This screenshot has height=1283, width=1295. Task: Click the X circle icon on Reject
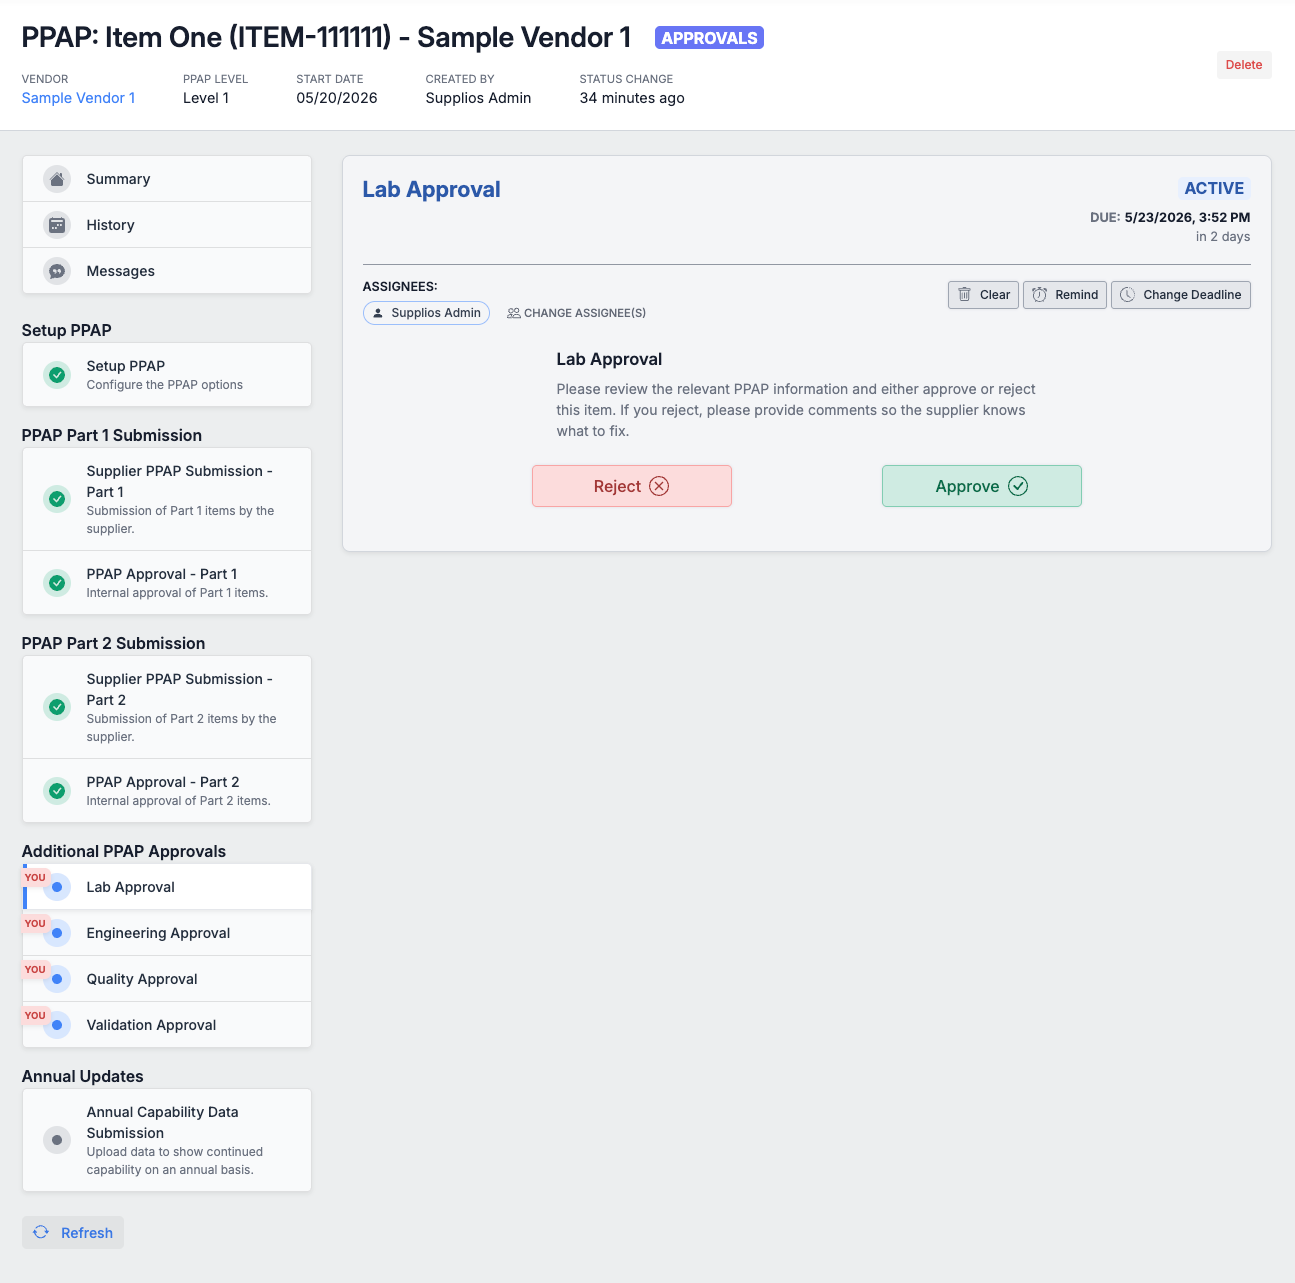pyautogui.click(x=659, y=486)
